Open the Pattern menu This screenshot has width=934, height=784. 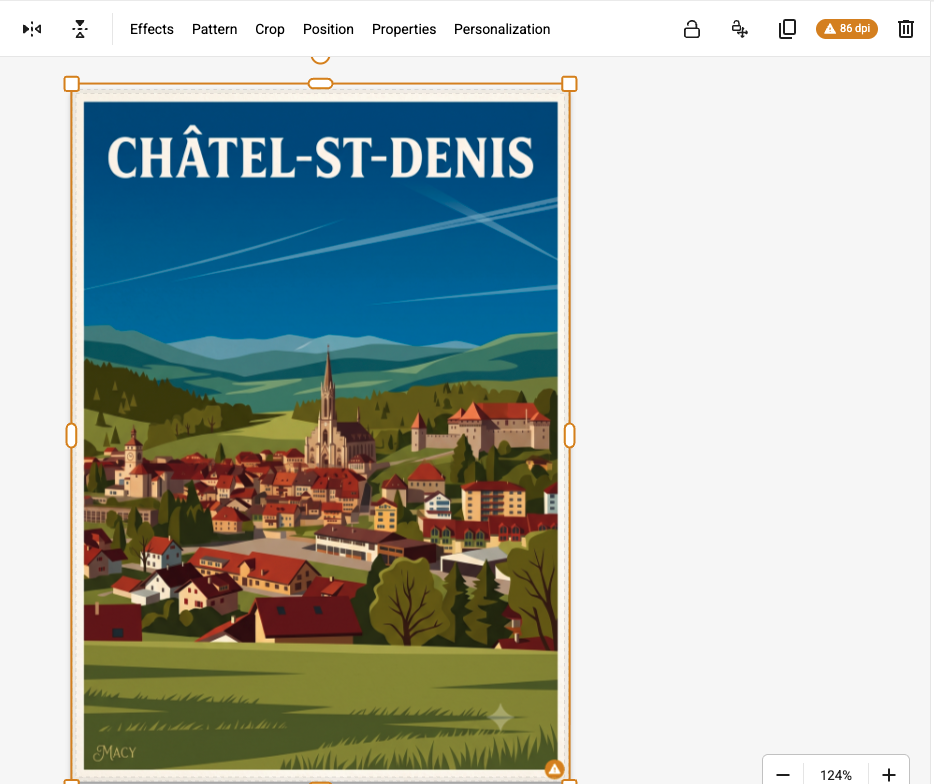(214, 29)
